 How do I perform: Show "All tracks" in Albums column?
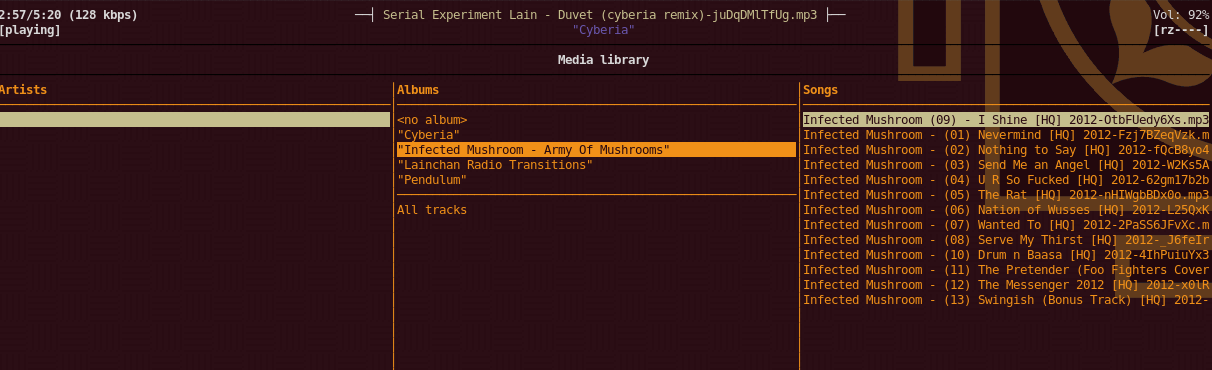coord(432,210)
